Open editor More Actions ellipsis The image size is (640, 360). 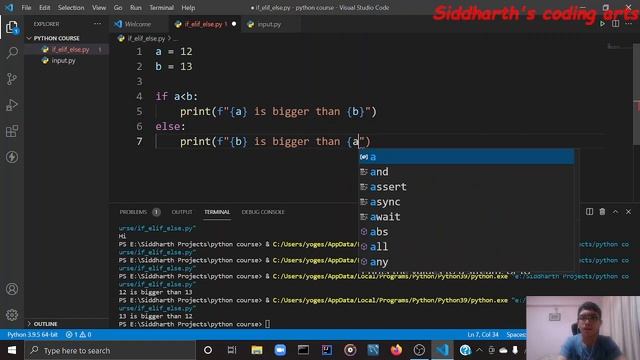pyautogui.click(x=629, y=24)
